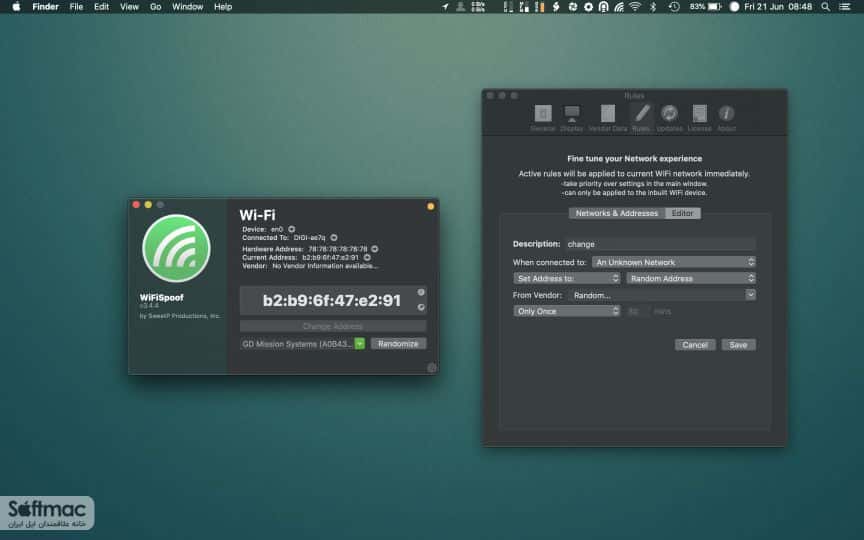This screenshot has height=540, width=864.
Task: Click 'No Vendor Information available' text
Action: pyautogui.click(x=325, y=266)
